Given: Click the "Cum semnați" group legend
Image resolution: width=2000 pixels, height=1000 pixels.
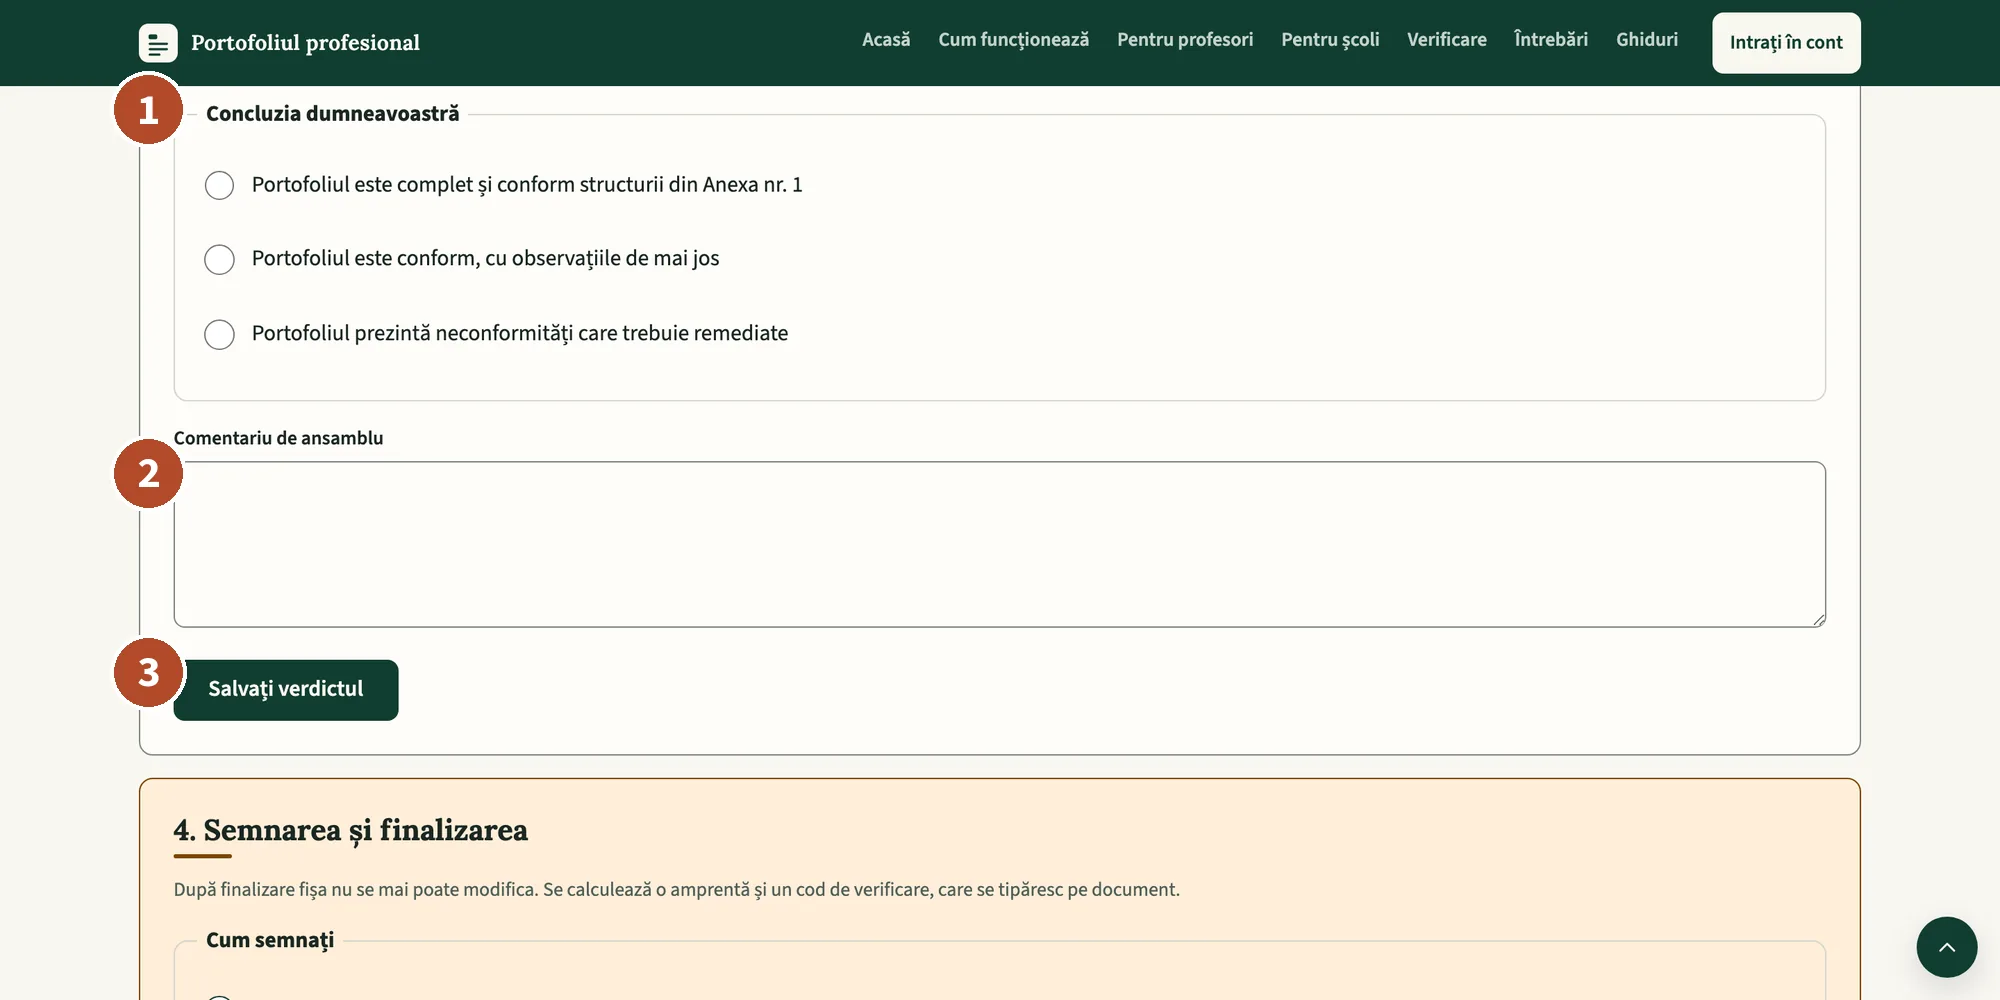Looking at the screenshot, I should click(x=270, y=940).
